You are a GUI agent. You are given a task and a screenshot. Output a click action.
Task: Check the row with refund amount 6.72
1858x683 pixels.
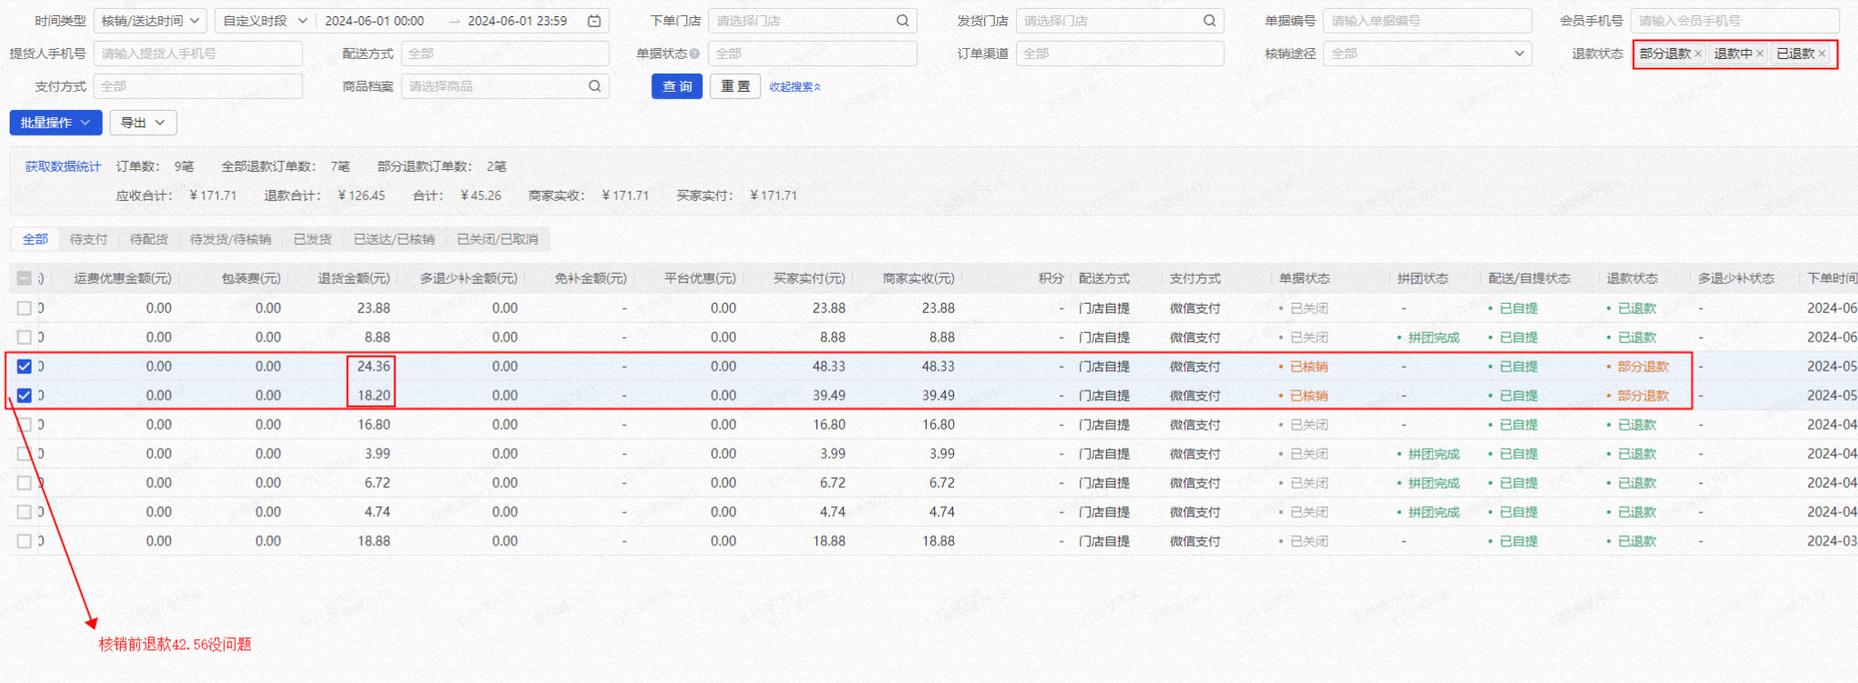(24, 483)
